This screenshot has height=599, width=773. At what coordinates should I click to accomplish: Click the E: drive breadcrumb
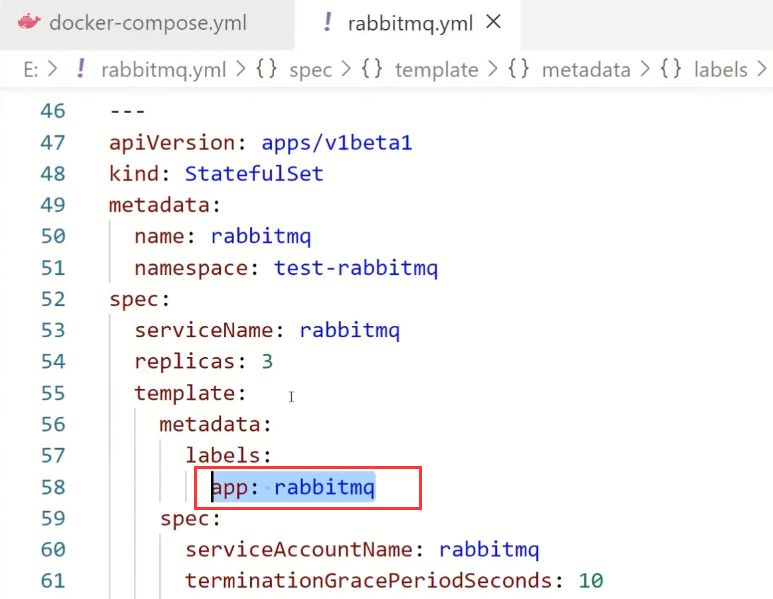[x=31, y=70]
